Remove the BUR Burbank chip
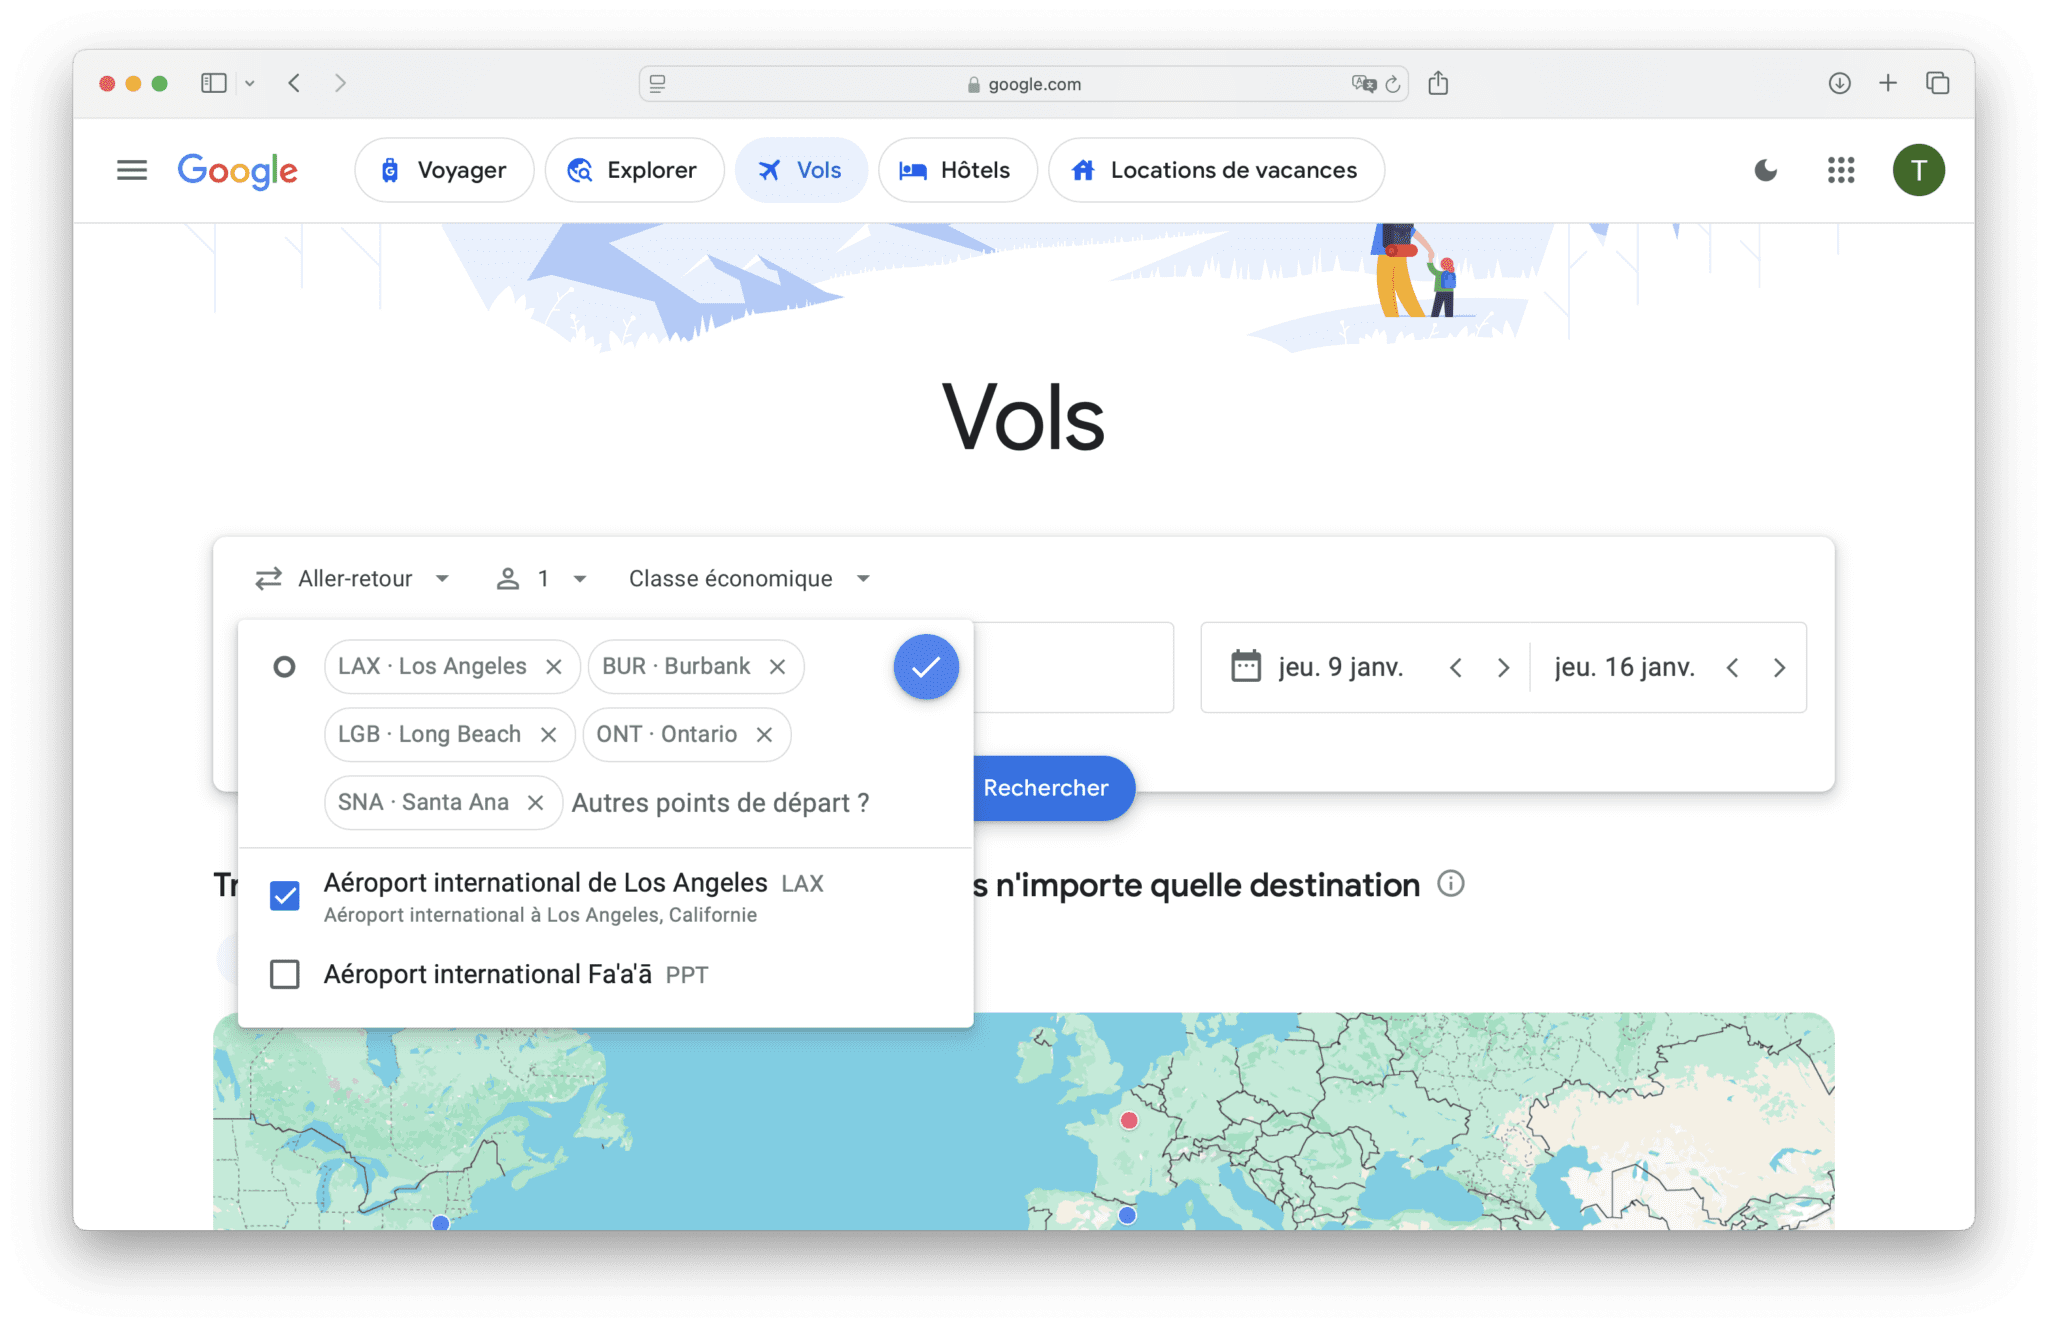 pos(777,667)
